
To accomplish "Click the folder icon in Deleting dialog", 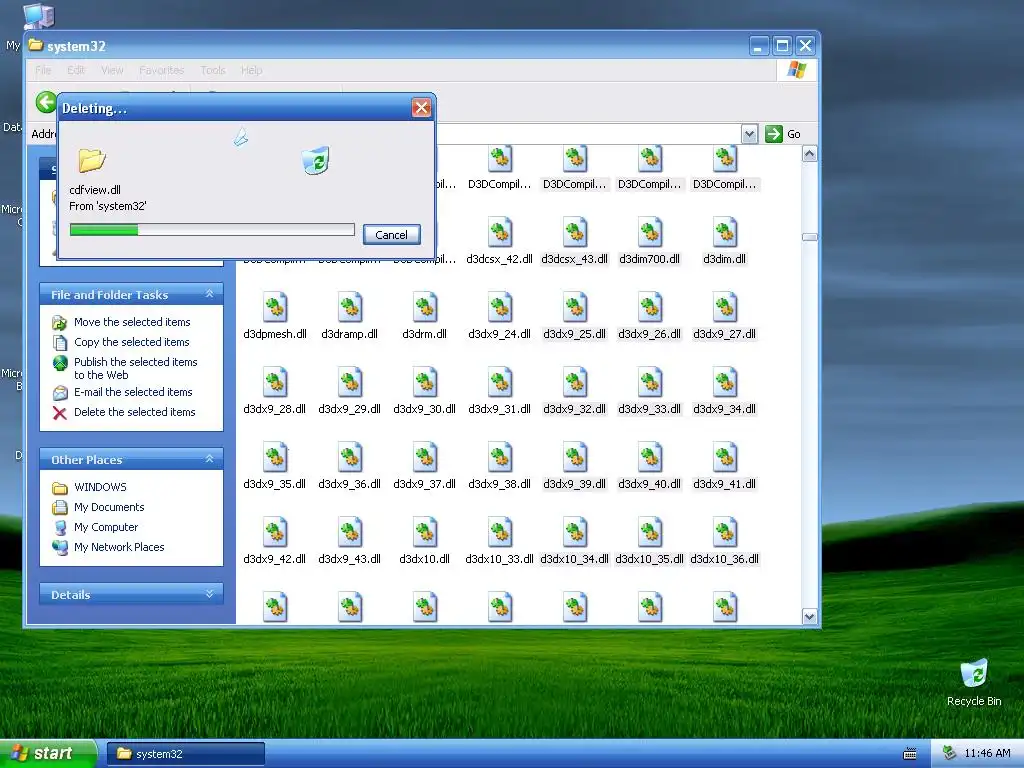I will tap(92, 160).
